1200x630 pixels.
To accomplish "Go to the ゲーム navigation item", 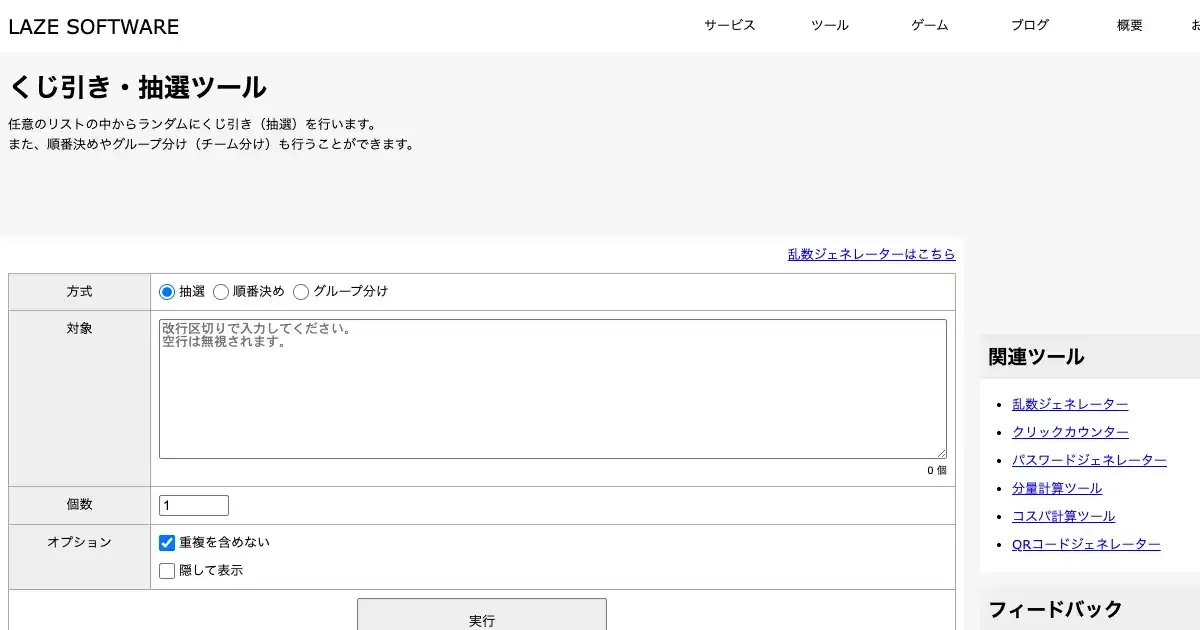I will pyautogui.click(x=929, y=26).
